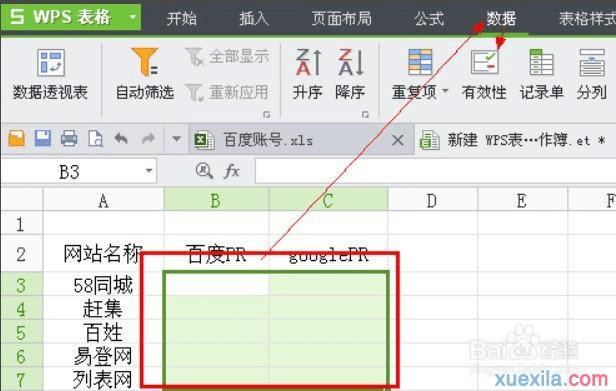This screenshot has height=391, width=616.
Task: Click the cell containing 百度PR
Action: pyautogui.click(x=216, y=254)
